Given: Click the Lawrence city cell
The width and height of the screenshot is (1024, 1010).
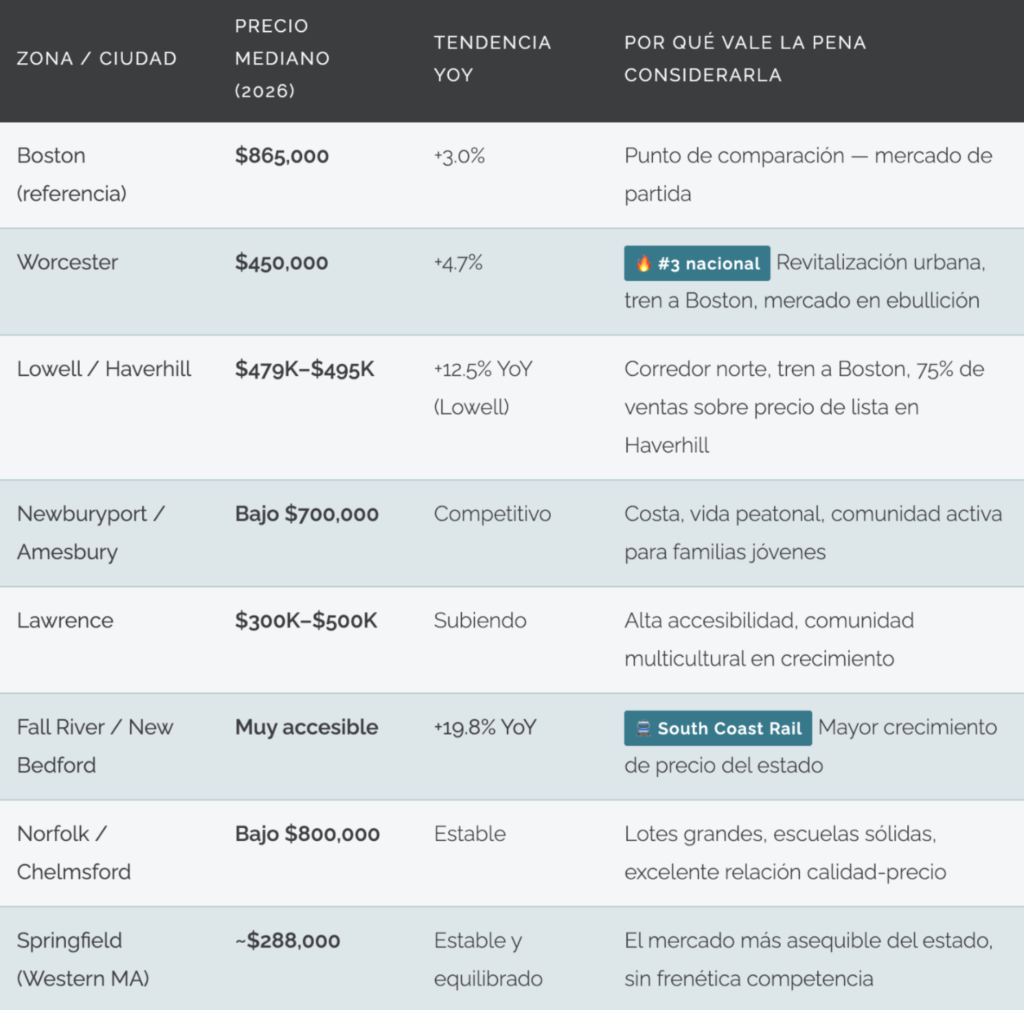Looking at the screenshot, I should [x=65, y=620].
